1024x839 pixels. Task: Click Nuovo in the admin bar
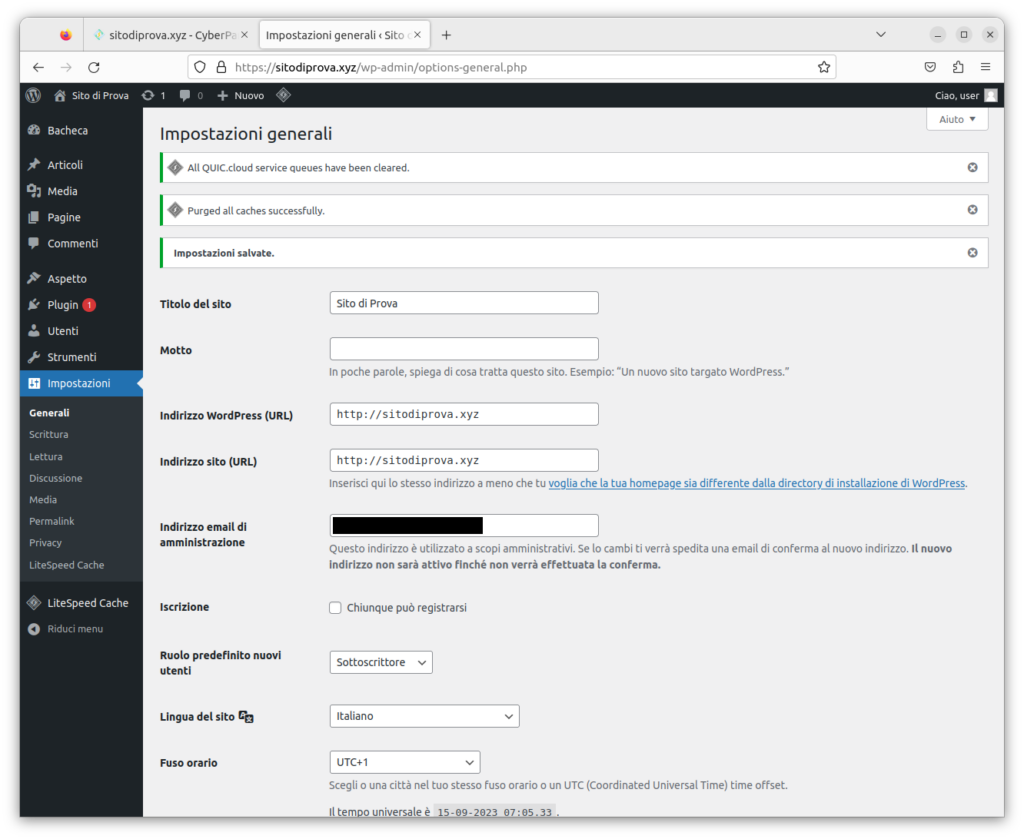(x=240, y=95)
